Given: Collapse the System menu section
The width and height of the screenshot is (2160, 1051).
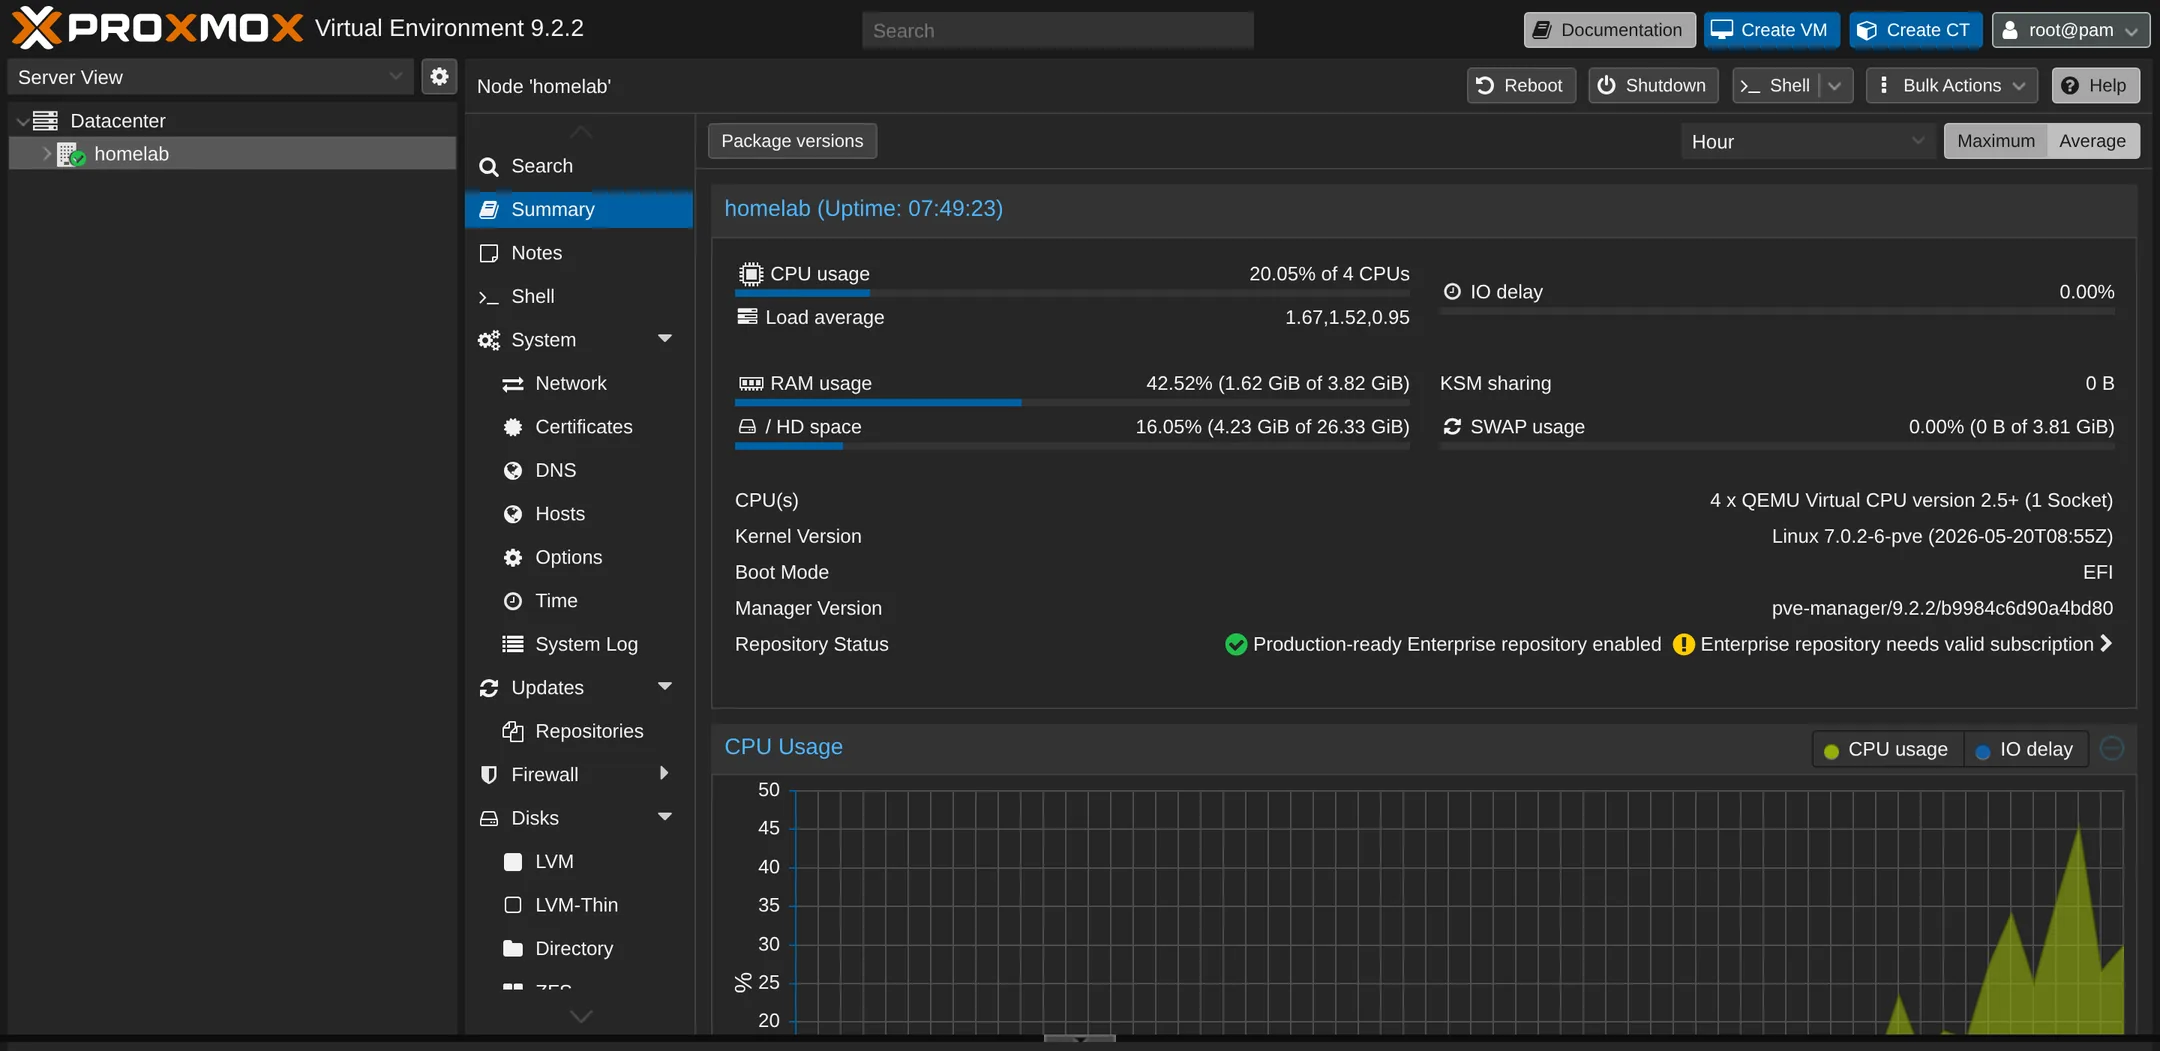Looking at the screenshot, I should click(665, 339).
